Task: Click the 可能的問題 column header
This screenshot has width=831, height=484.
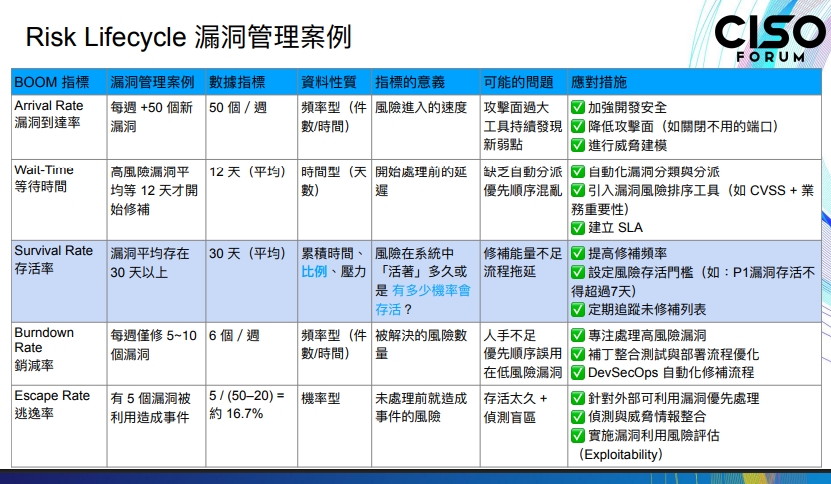Action: [x=524, y=82]
